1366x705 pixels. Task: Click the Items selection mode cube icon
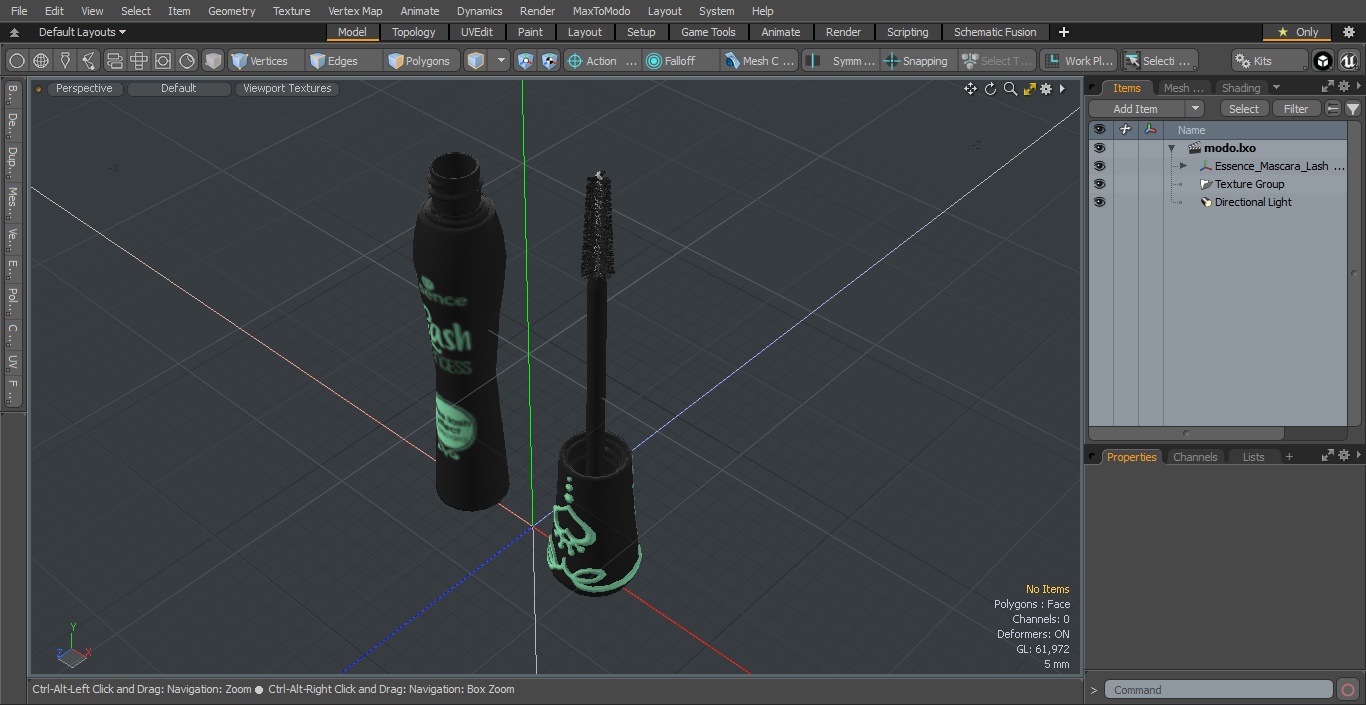476,61
